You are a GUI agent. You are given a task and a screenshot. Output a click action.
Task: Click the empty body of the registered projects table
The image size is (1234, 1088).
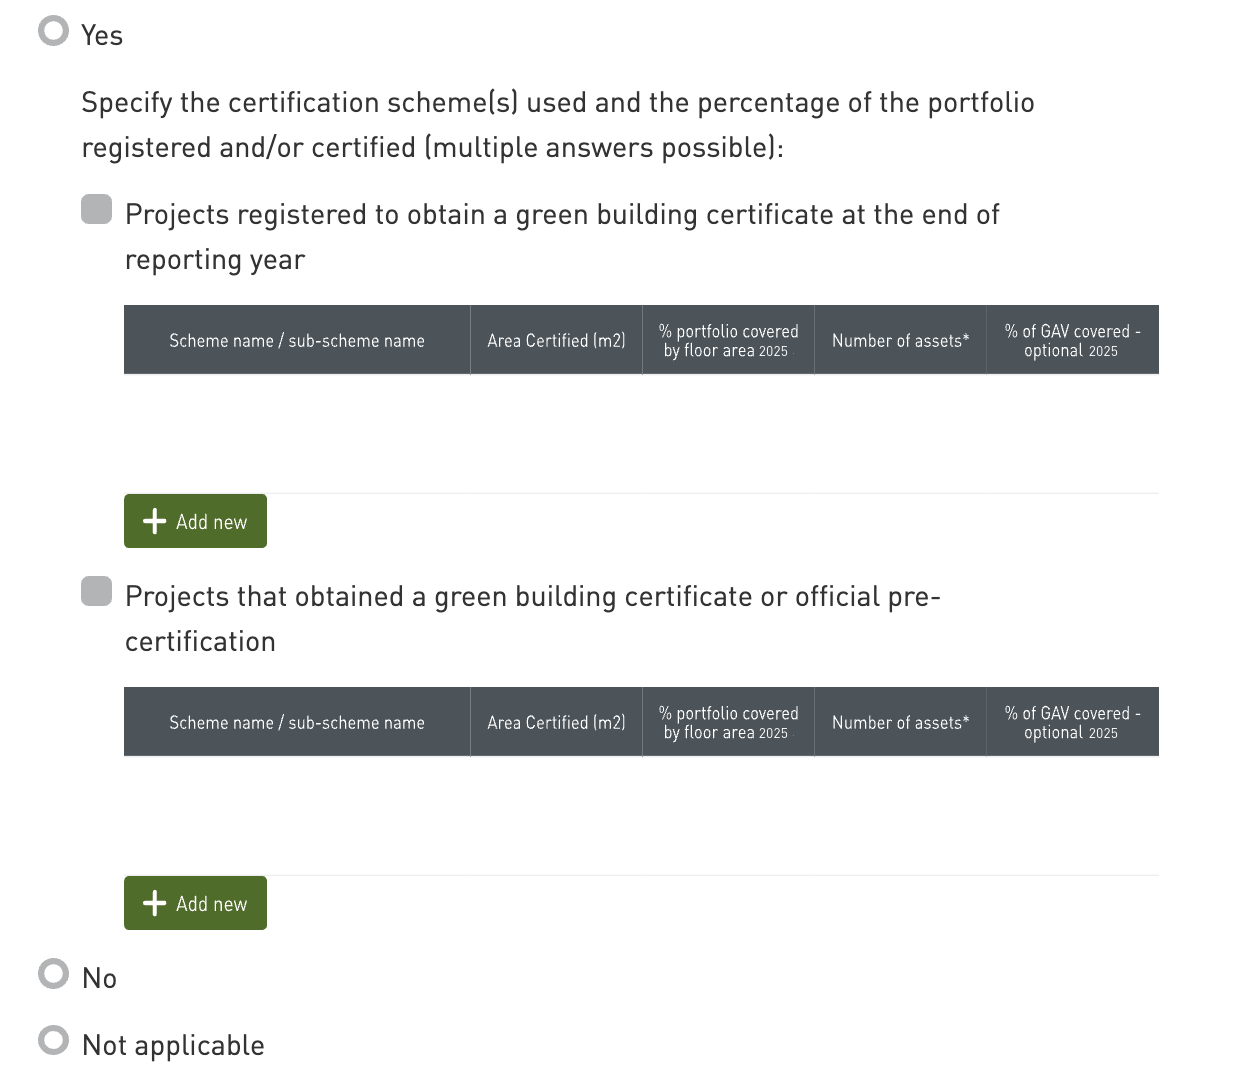pyautogui.click(x=640, y=433)
